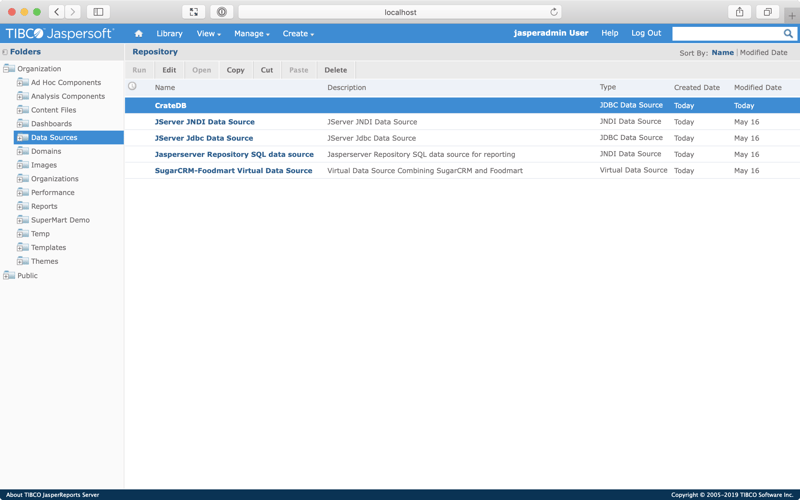Go forward with Safari forward arrow
The height and width of the screenshot is (500, 800).
click(72, 12)
